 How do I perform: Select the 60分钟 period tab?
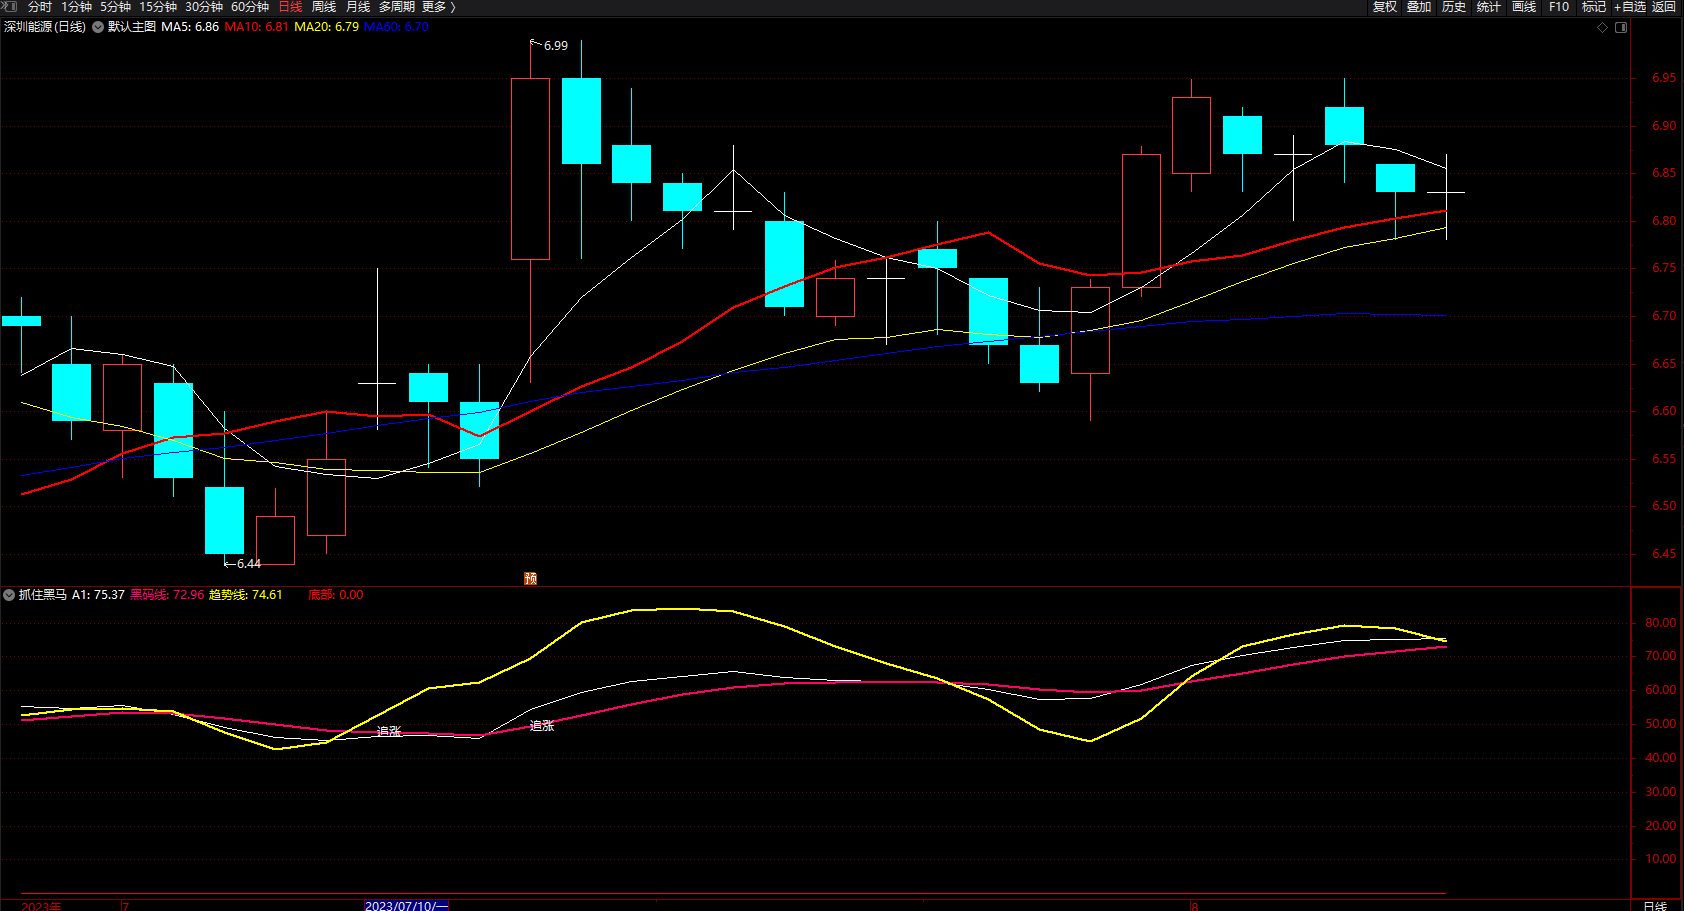pyautogui.click(x=250, y=7)
